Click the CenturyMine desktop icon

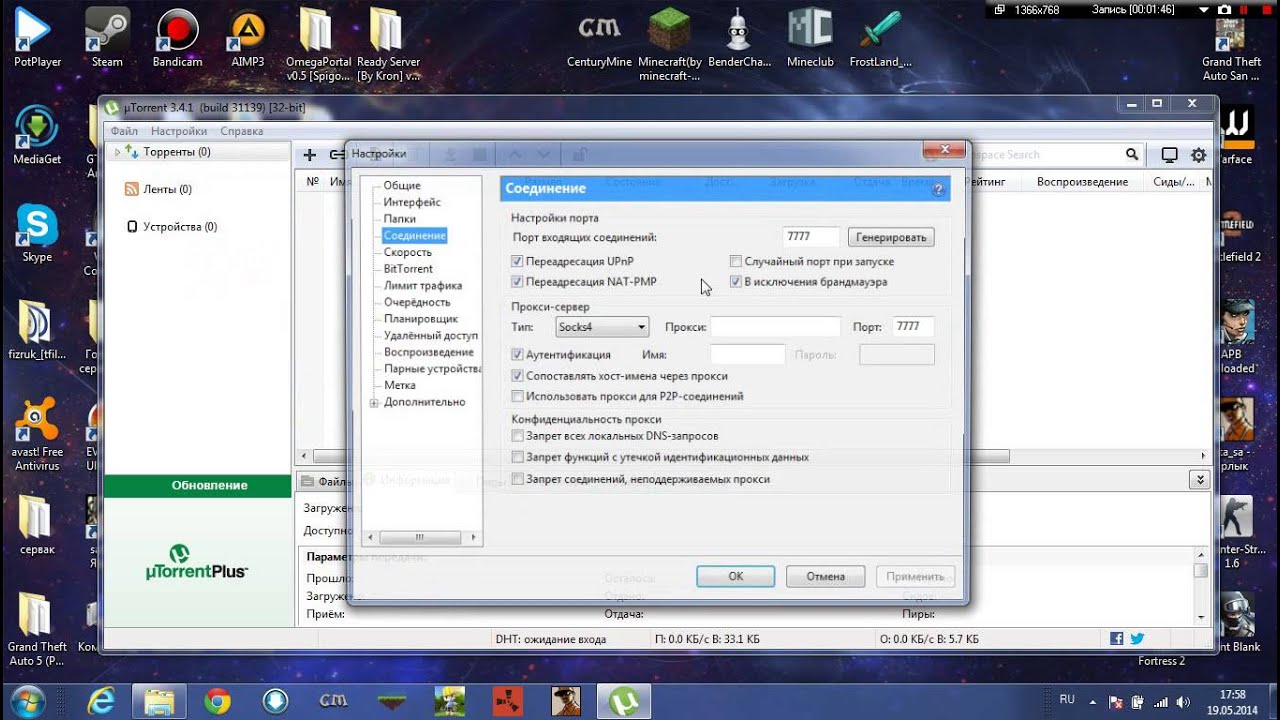(x=599, y=38)
